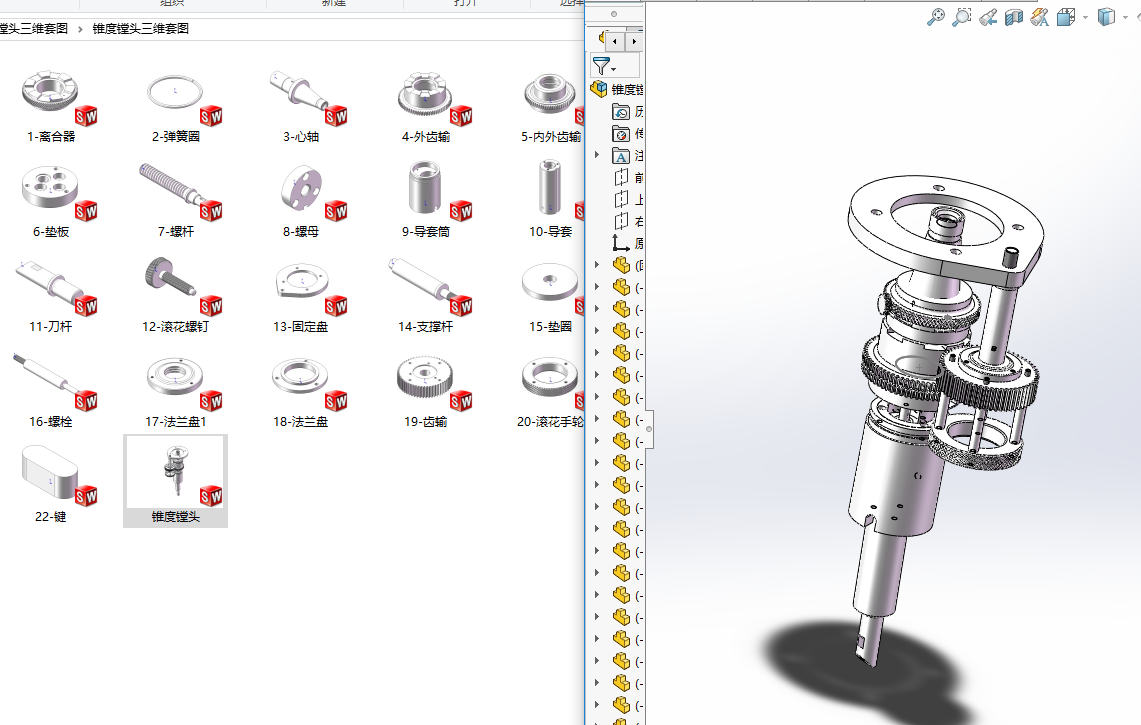Click the Zoom to Fit magnifier icon
Screen dimensions: 1141x725
pos(936,16)
